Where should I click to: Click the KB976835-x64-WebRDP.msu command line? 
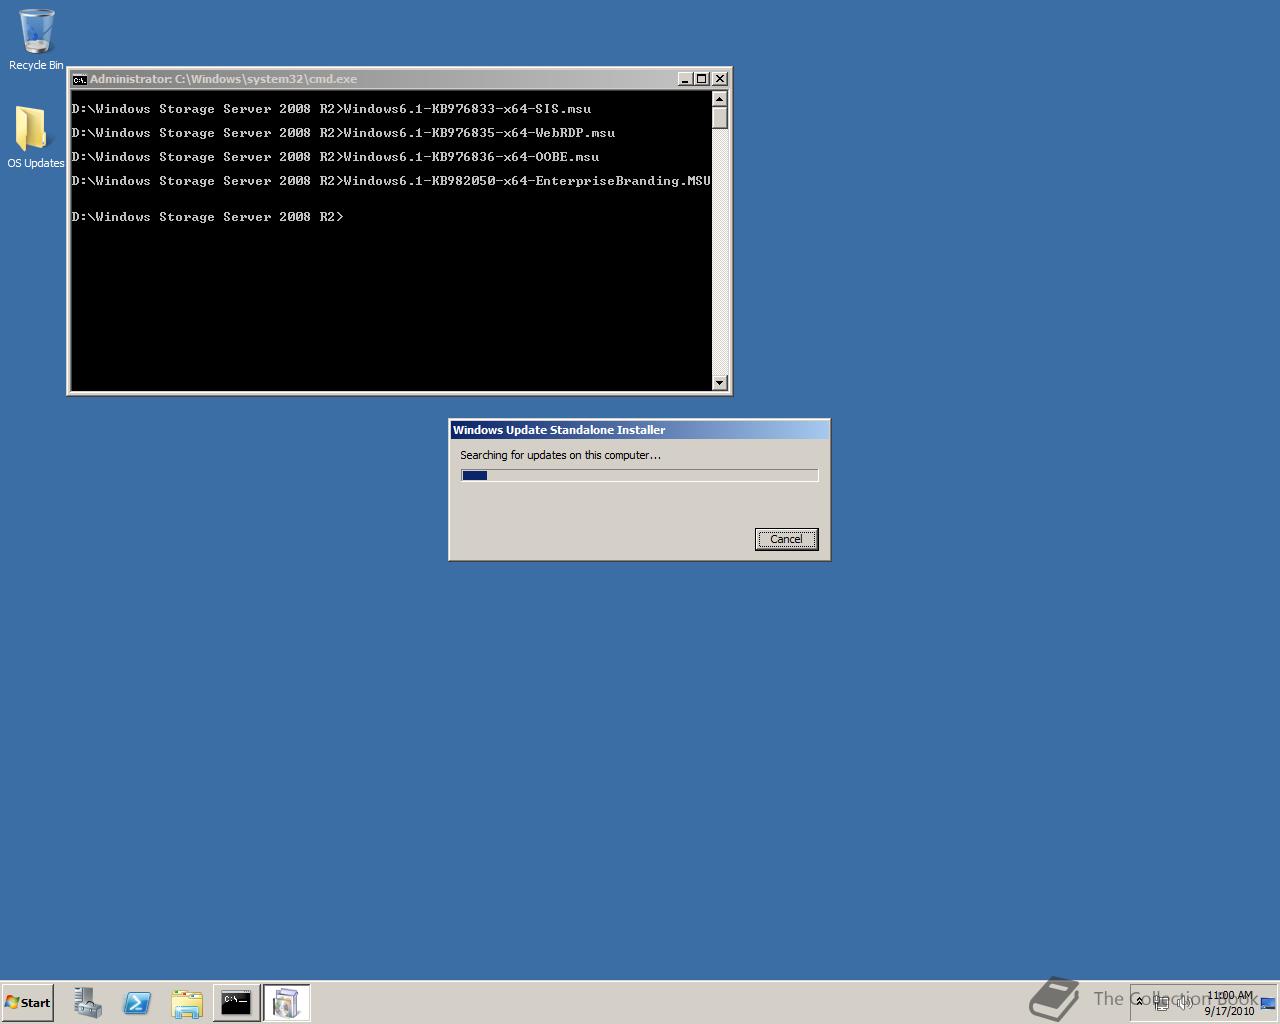[x=343, y=133]
